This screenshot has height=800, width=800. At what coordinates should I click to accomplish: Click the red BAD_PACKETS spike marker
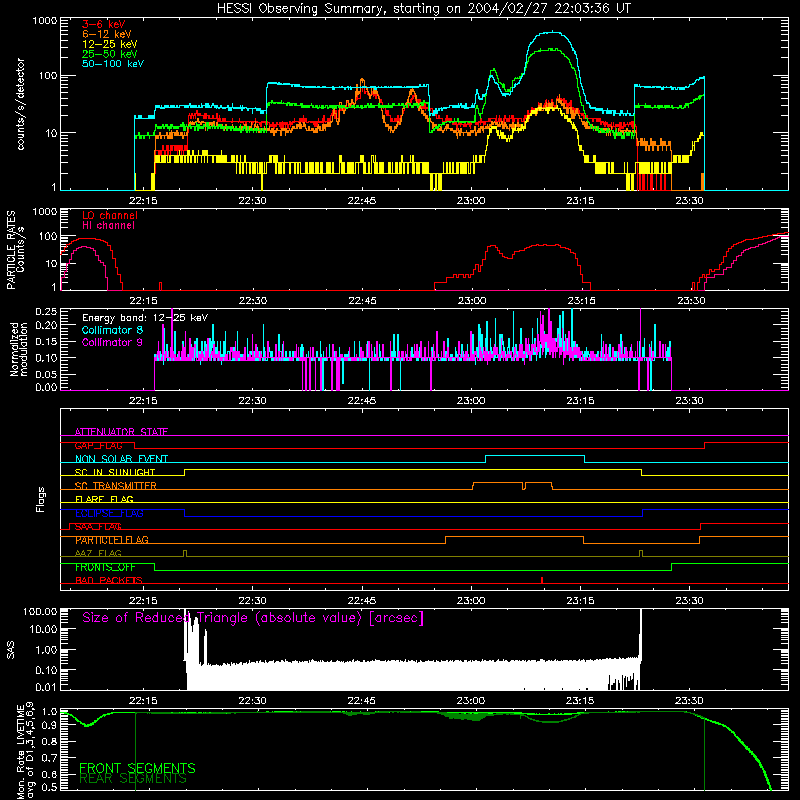tap(542, 580)
